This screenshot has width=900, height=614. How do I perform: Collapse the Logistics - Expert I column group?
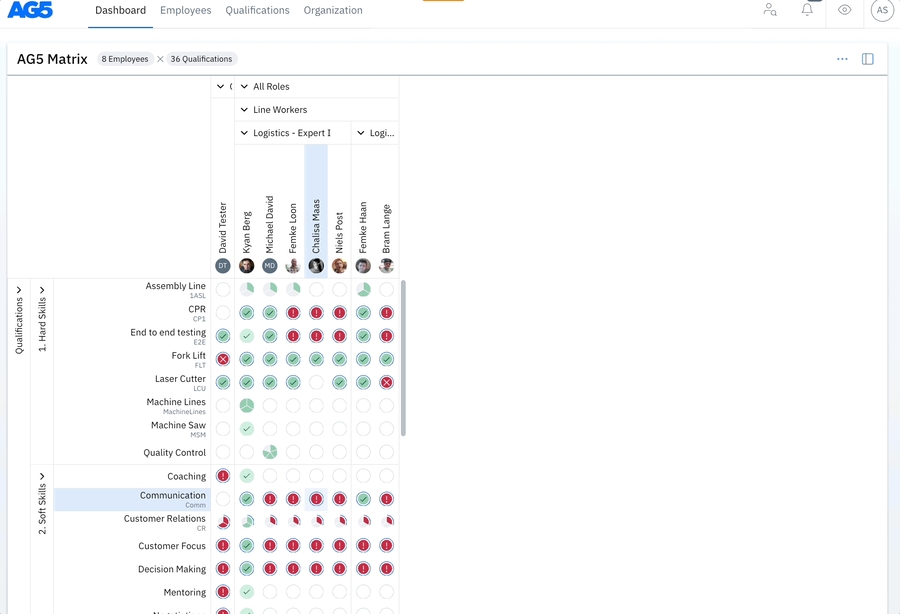point(244,133)
